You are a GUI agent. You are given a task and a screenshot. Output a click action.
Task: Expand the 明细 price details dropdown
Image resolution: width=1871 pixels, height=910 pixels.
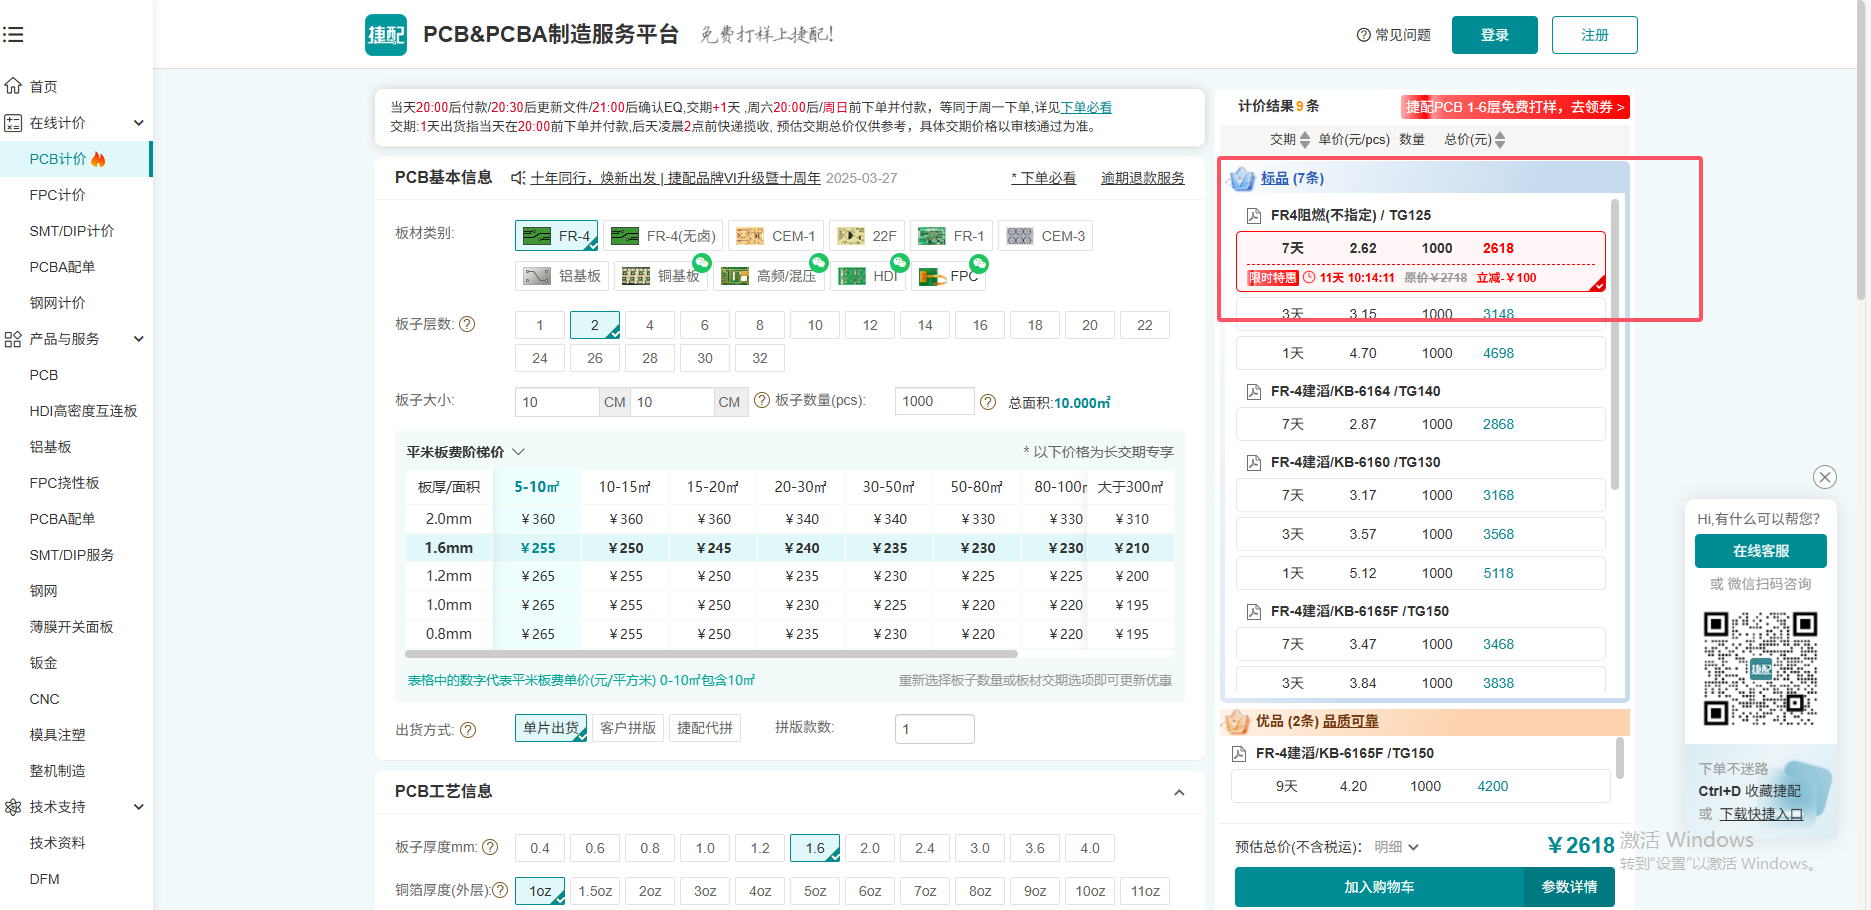[1396, 847]
